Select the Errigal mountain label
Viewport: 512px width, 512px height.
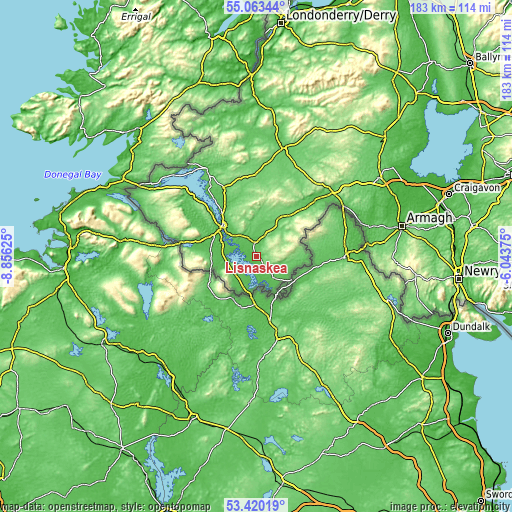(136, 17)
